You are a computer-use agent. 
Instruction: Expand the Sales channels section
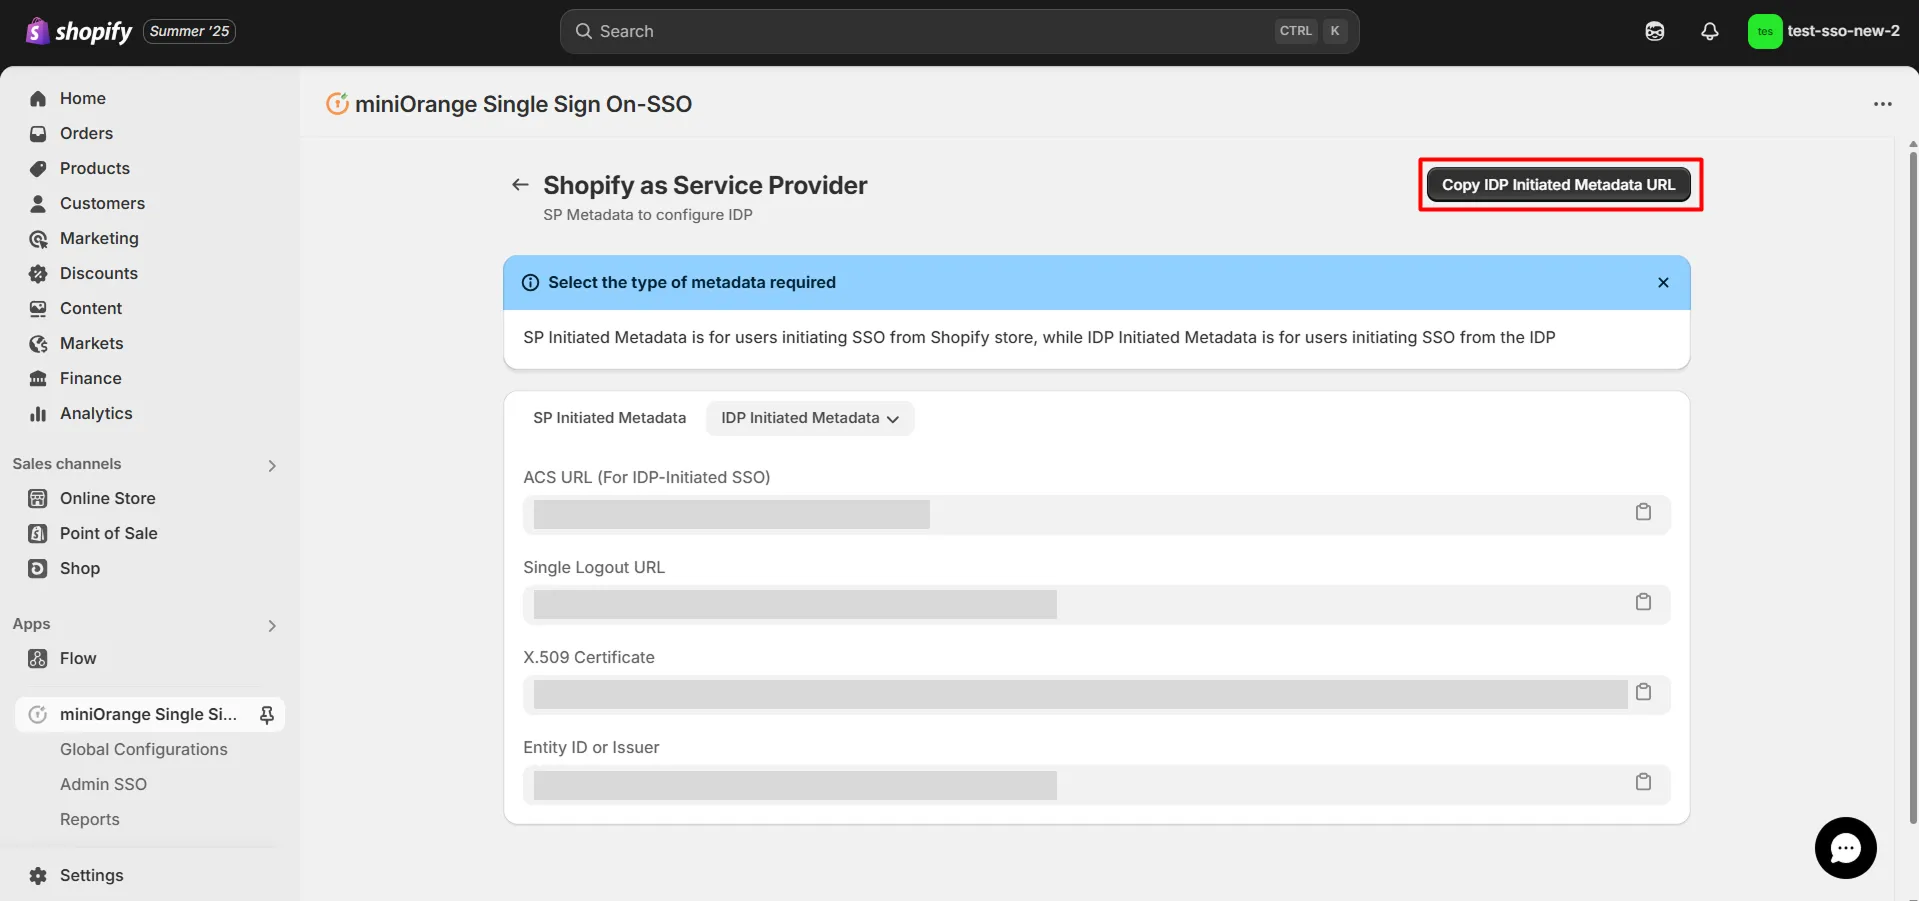[272, 465]
